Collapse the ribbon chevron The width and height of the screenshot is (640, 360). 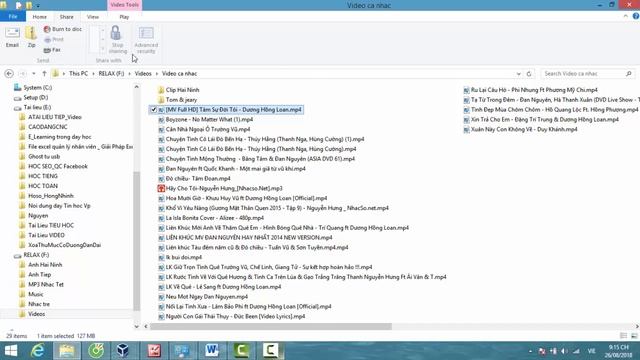(625, 16)
